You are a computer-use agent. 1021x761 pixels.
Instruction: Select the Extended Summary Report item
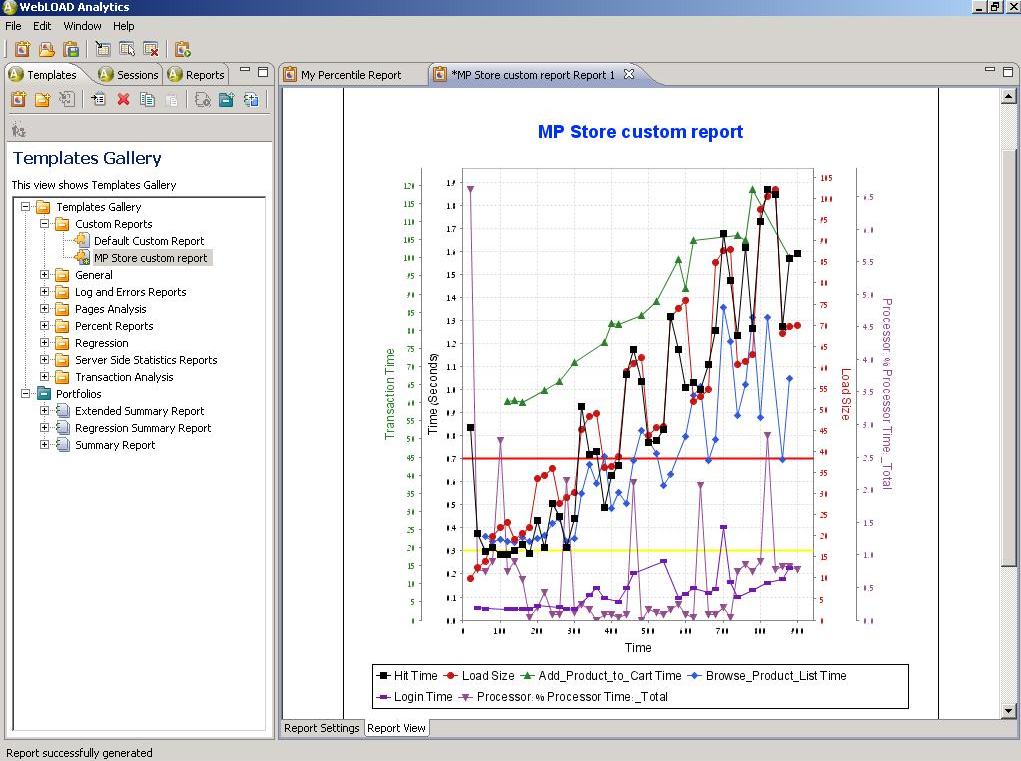pyautogui.click(x=139, y=411)
